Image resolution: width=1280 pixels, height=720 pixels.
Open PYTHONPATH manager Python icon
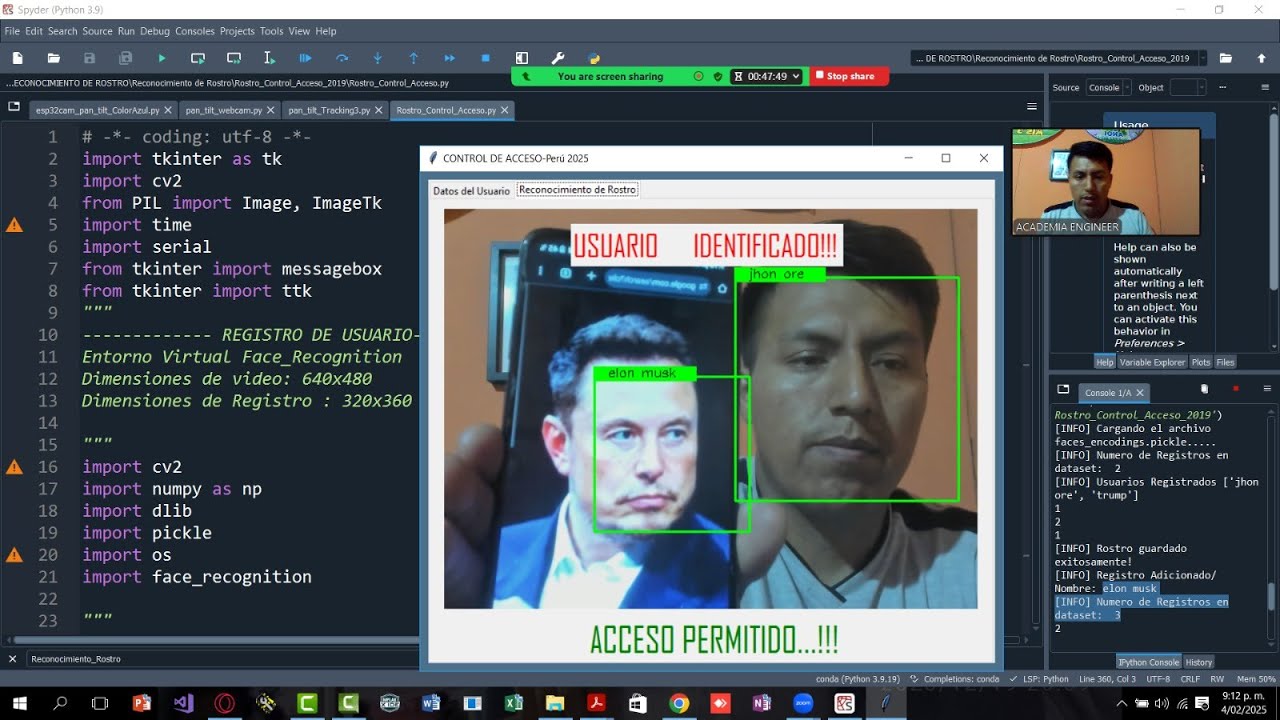click(594, 58)
